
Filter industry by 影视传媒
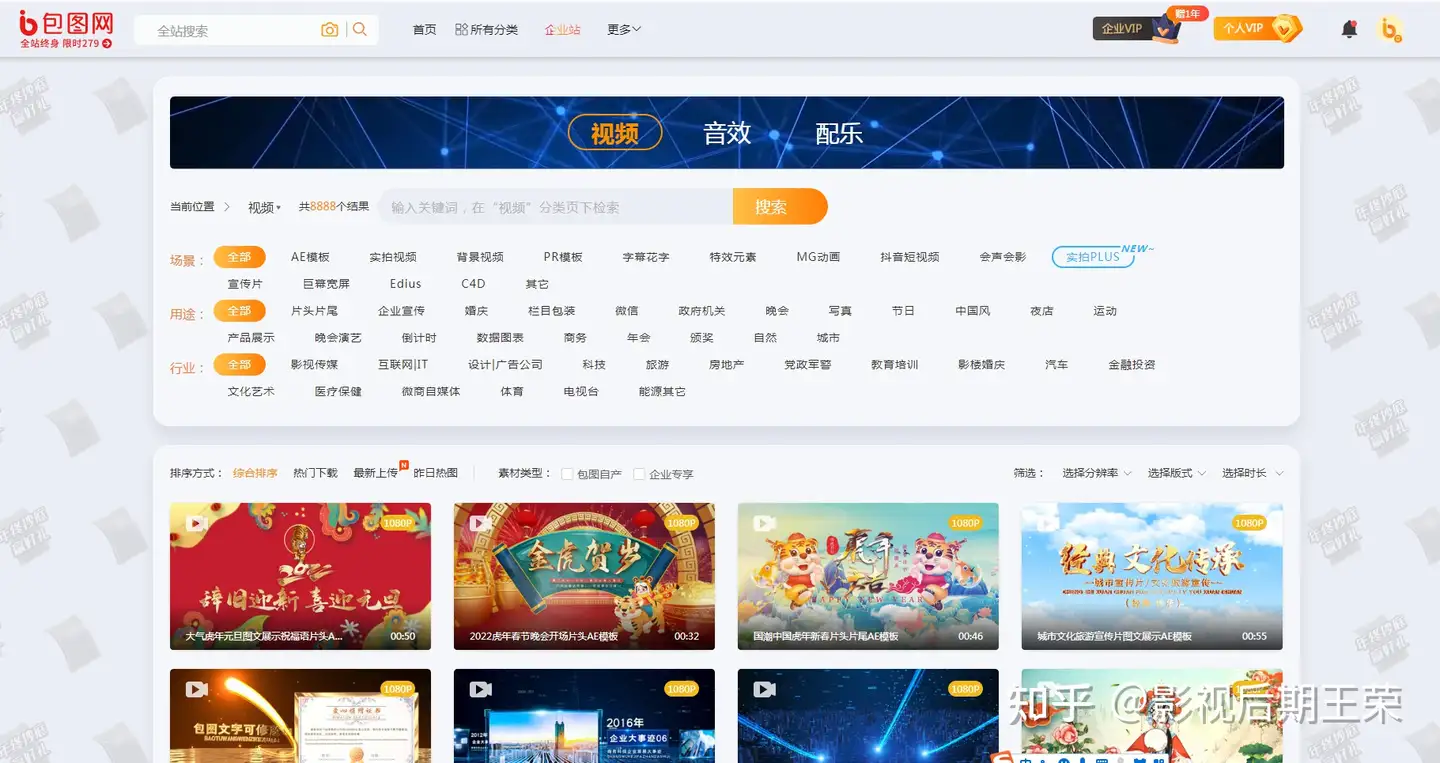tap(314, 365)
